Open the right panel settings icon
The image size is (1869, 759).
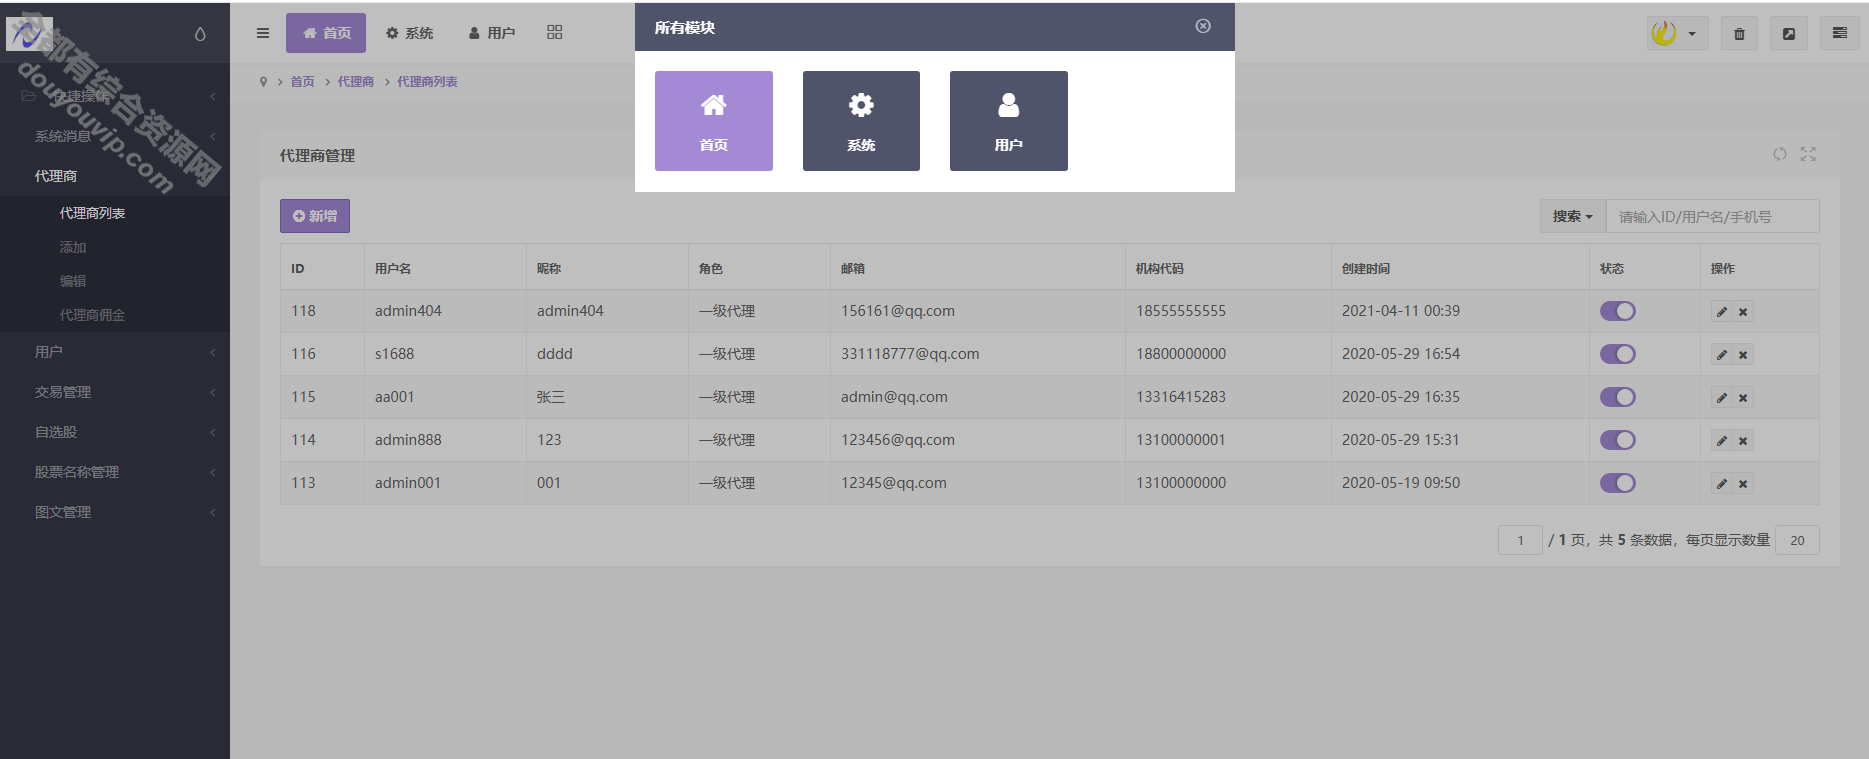tap(1839, 33)
